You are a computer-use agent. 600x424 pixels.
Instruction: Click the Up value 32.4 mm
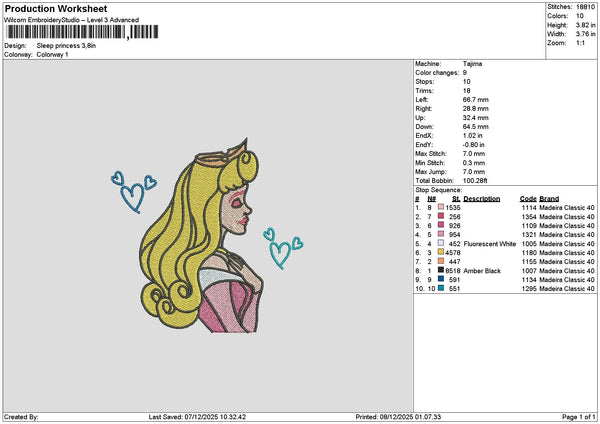pyautogui.click(x=476, y=117)
